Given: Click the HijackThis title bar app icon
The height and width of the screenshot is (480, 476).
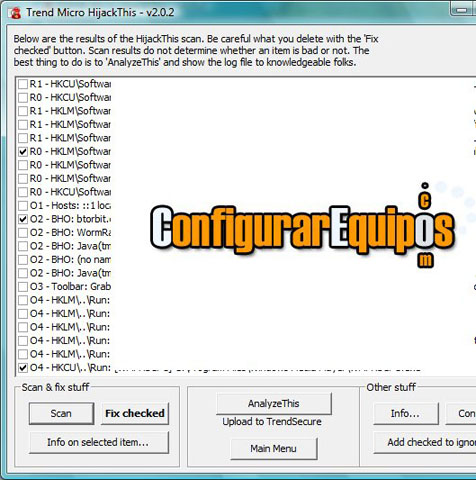Looking at the screenshot, I should coord(15,13).
